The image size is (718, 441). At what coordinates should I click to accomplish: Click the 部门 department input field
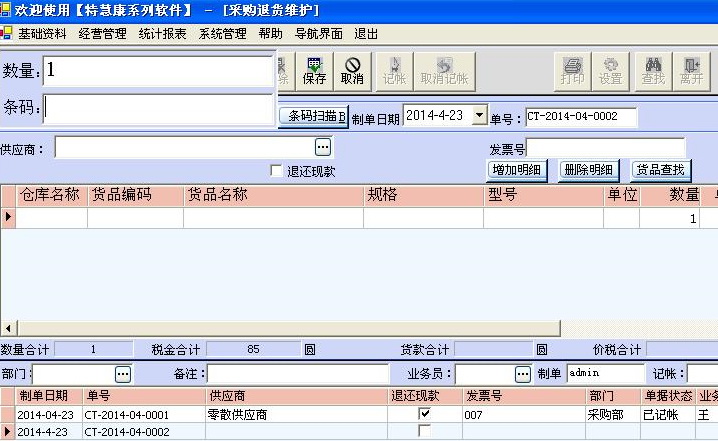(x=73, y=374)
